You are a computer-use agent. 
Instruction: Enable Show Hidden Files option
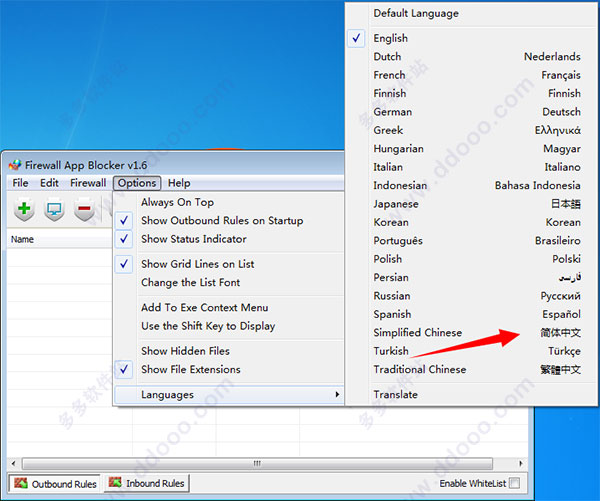229,351
